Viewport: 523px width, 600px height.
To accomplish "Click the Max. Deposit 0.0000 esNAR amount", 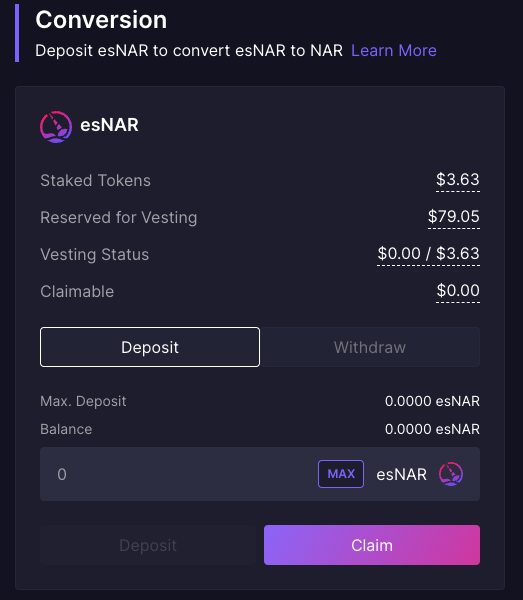I will click(x=432, y=401).
